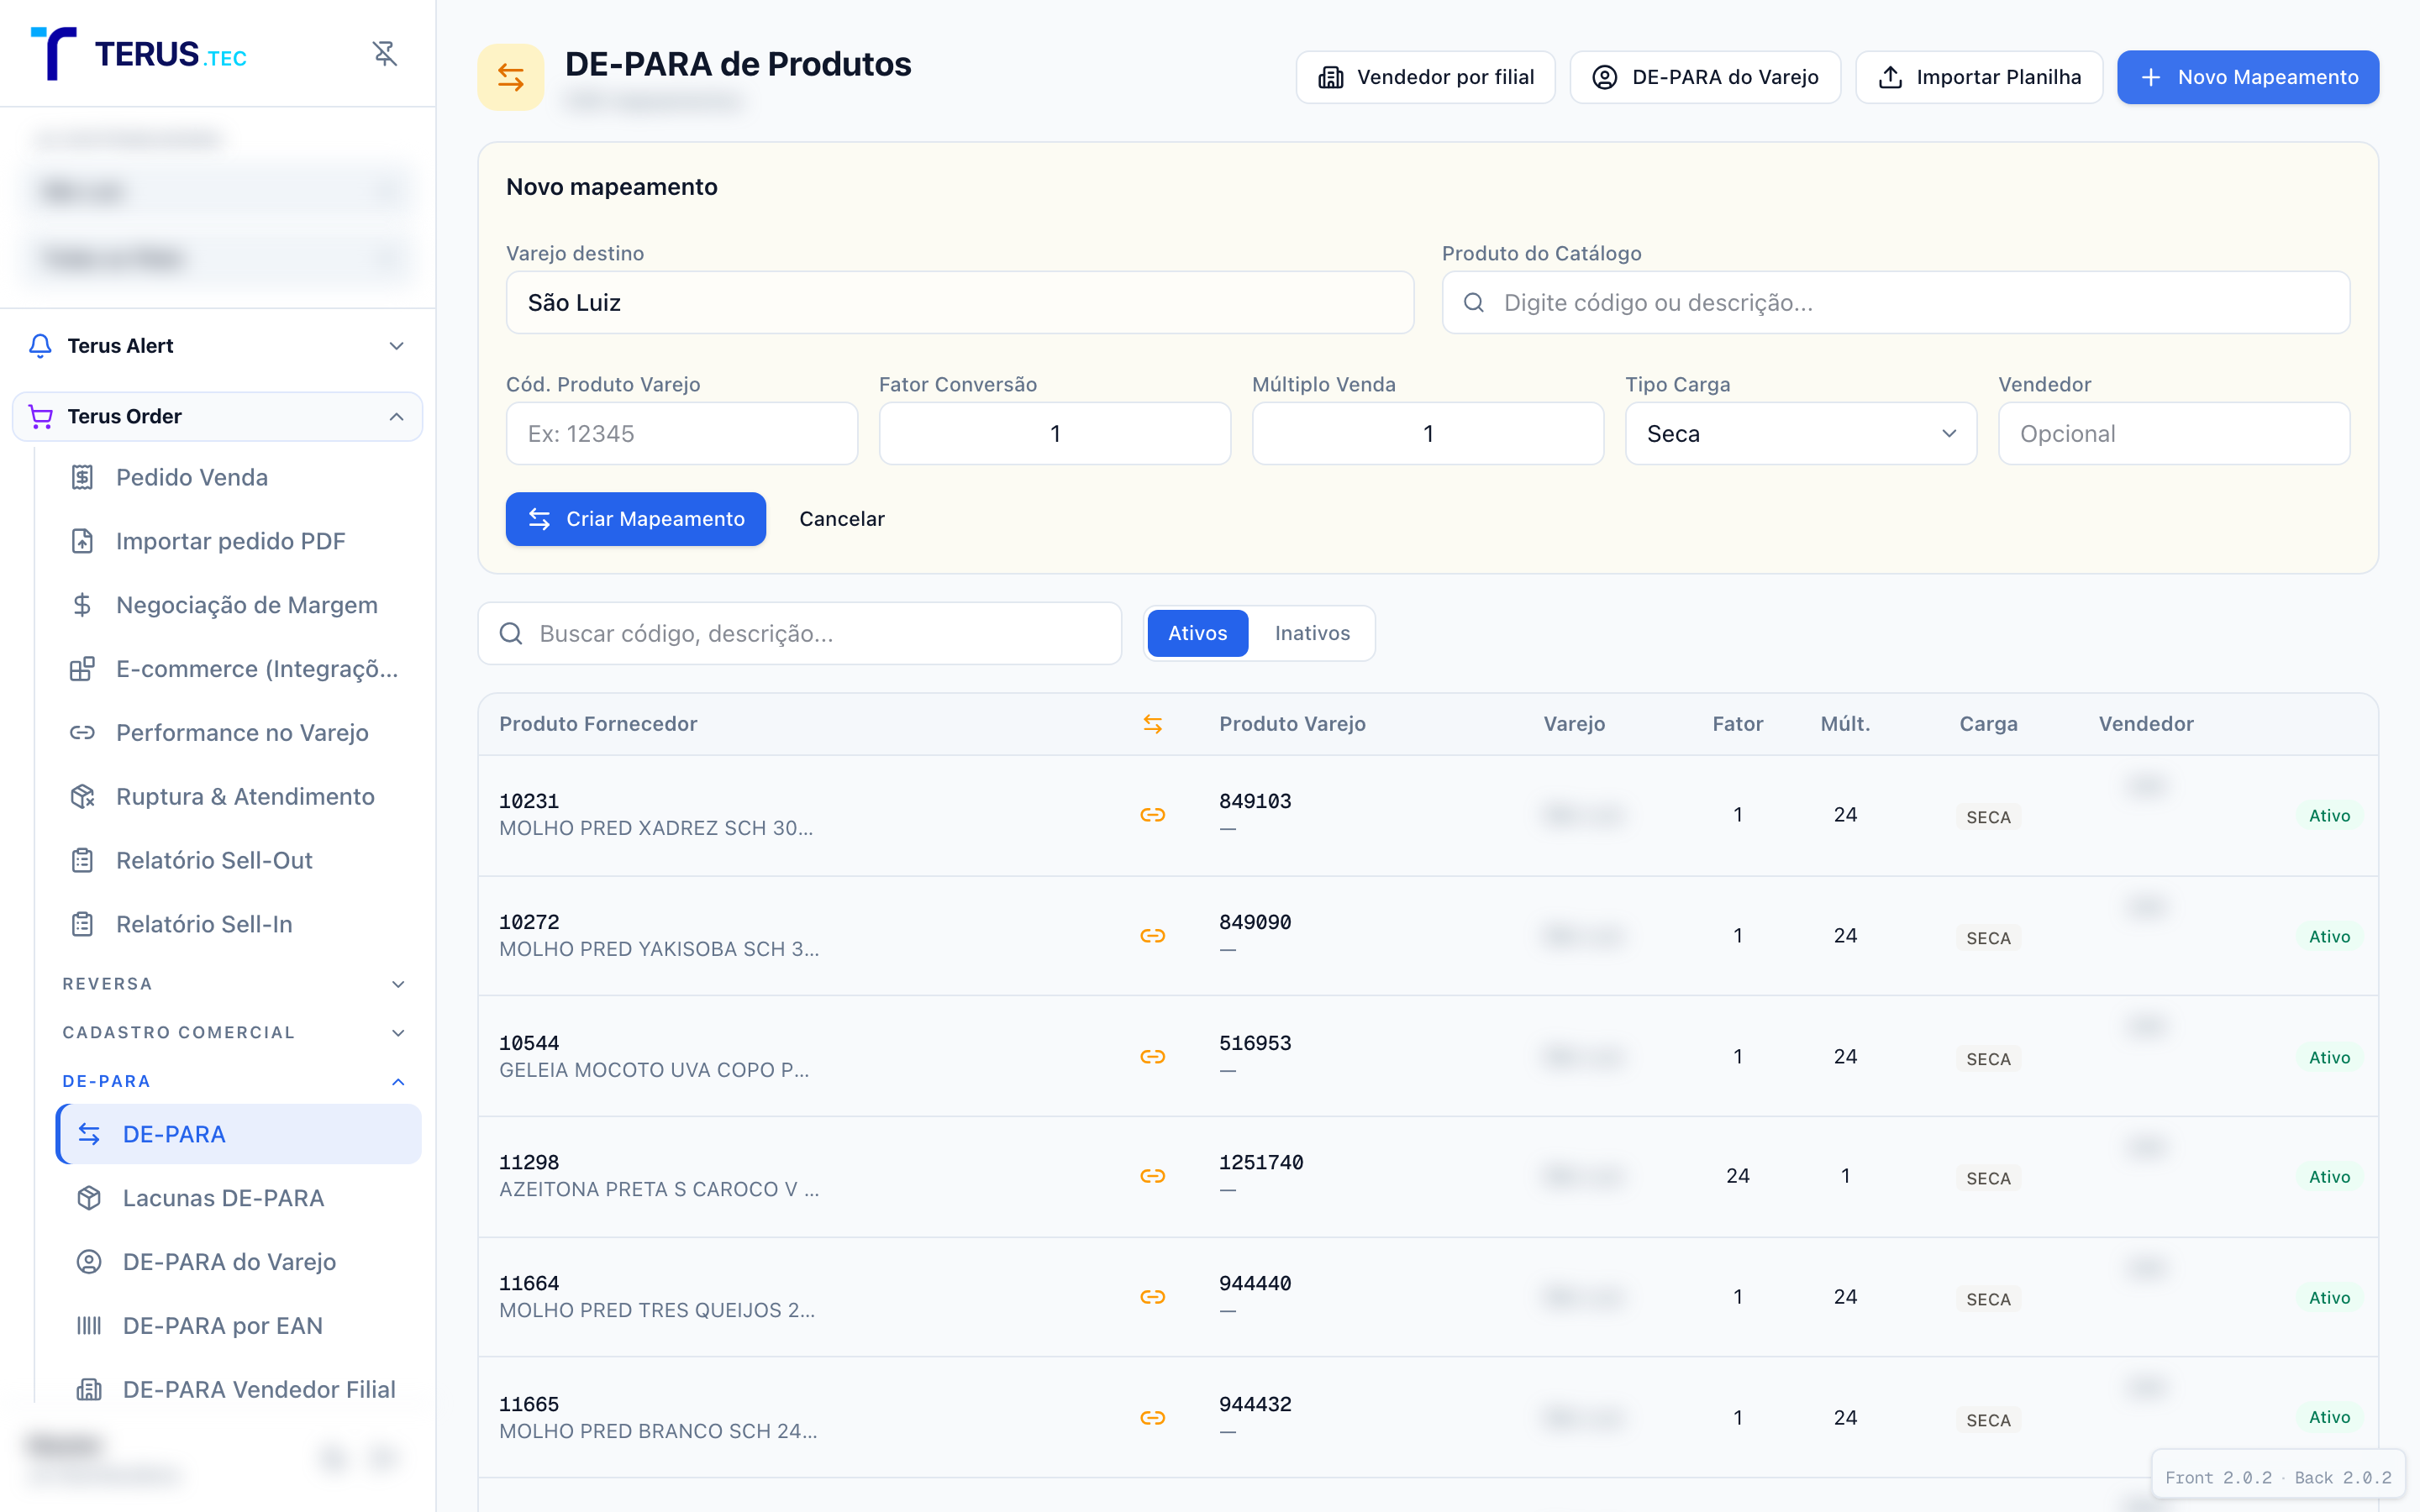Focus the Vendedor optional field
Screen dimensions: 2420x1512
(2174, 434)
